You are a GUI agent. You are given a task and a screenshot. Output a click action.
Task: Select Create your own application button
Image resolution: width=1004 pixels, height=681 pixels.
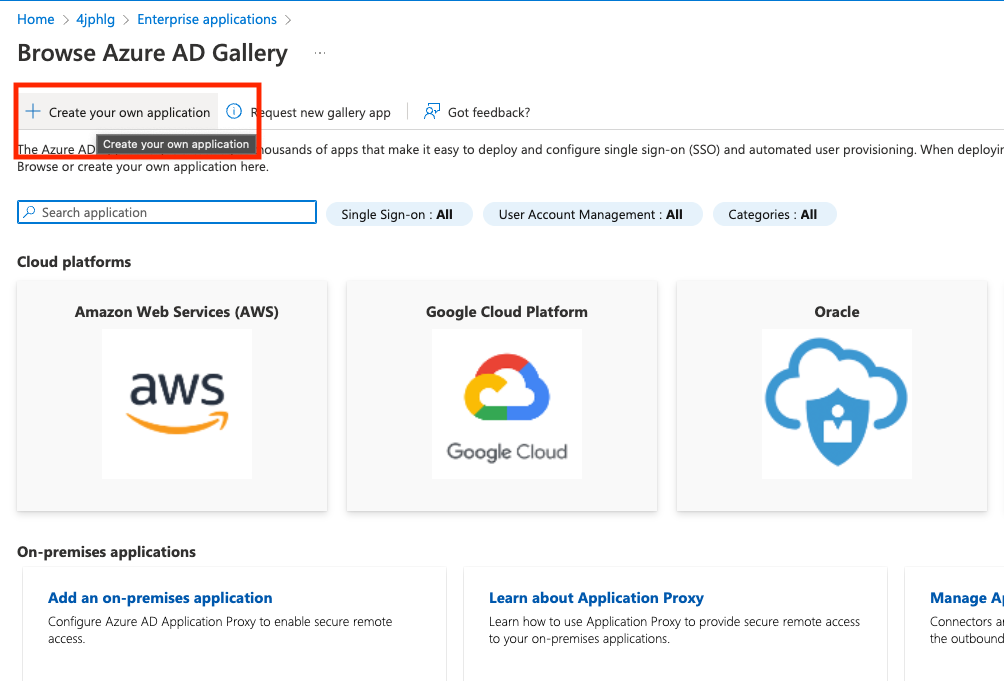(x=118, y=112)
